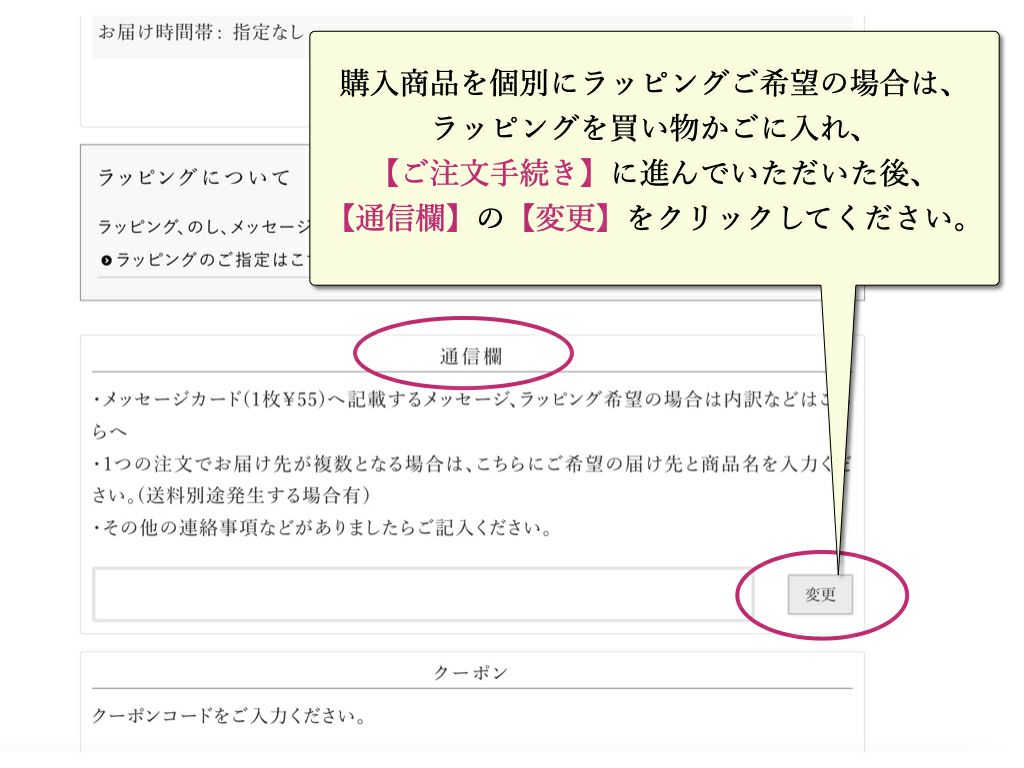1024x768 pixels.
Task: Focus the 通信欄 message input field
Action: click(420, 595)
